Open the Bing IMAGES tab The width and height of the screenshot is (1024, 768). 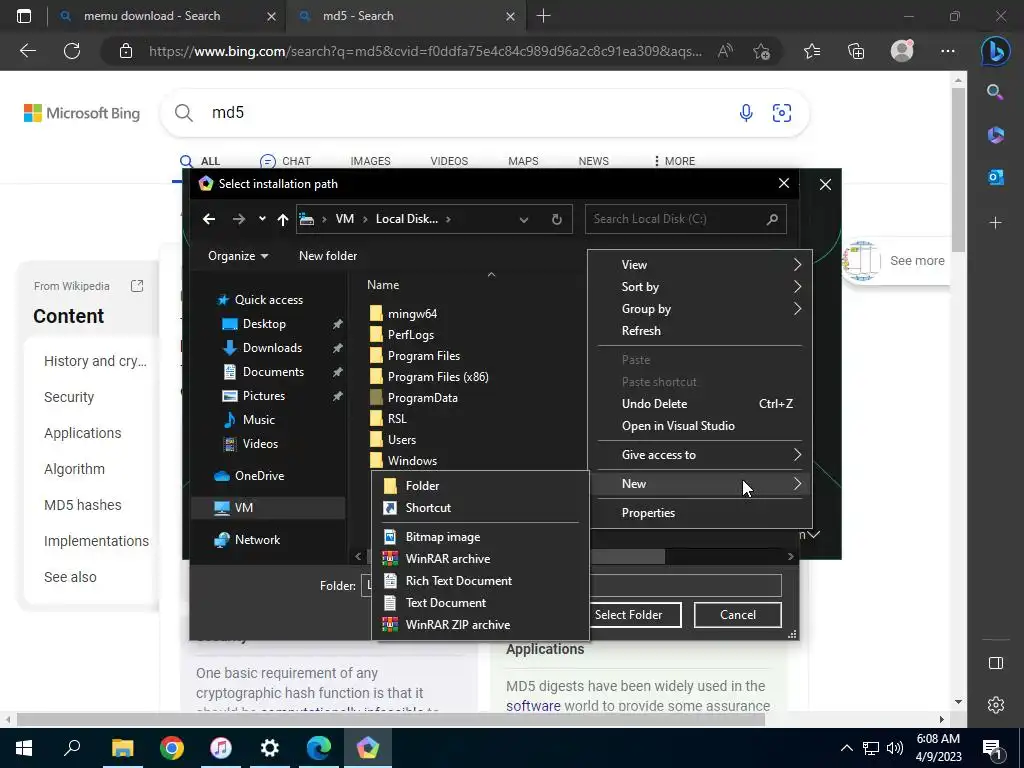[x=370, y=161]
